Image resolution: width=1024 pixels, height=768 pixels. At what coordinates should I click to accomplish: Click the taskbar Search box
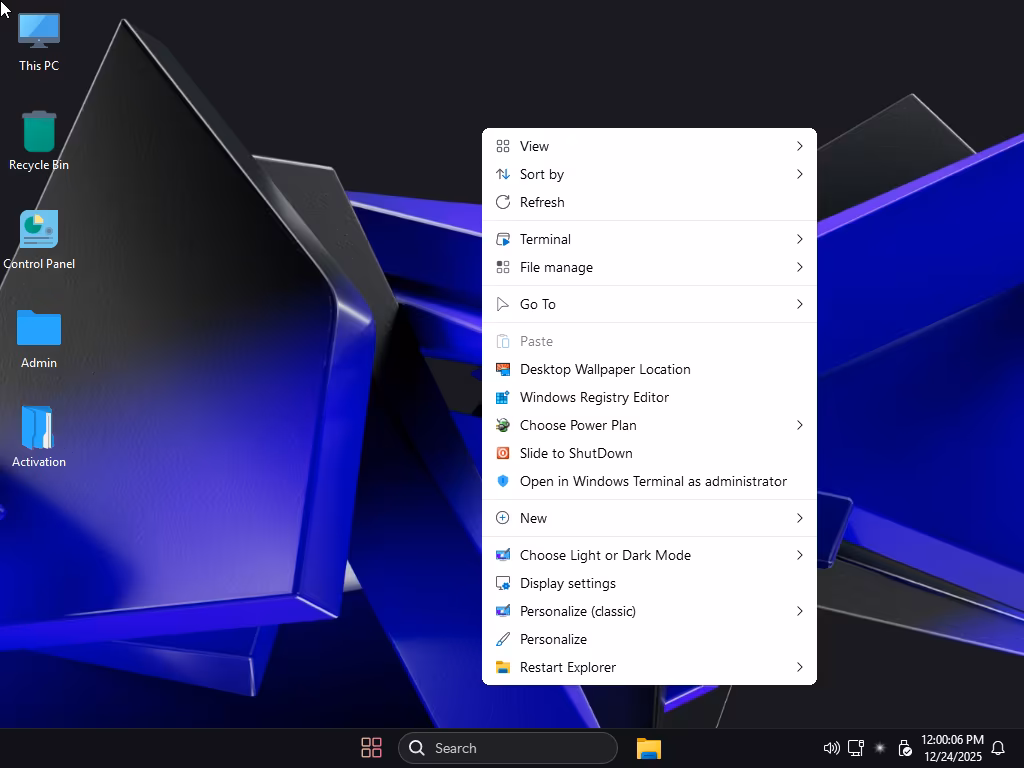click(x=508, y=748)
